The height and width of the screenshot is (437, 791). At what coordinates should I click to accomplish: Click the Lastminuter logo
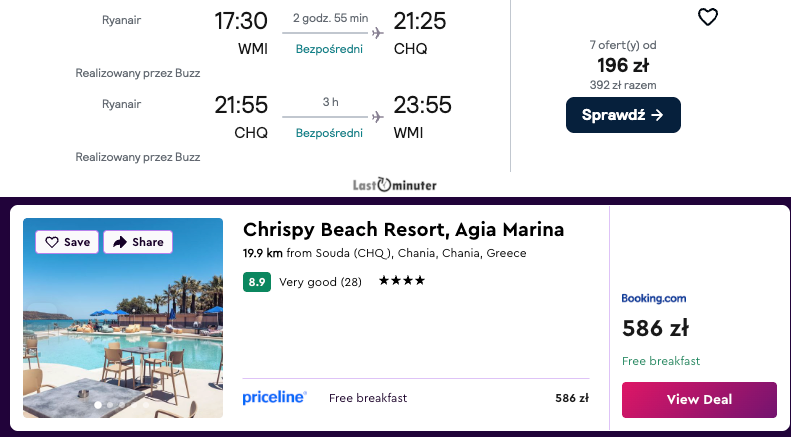395,185
